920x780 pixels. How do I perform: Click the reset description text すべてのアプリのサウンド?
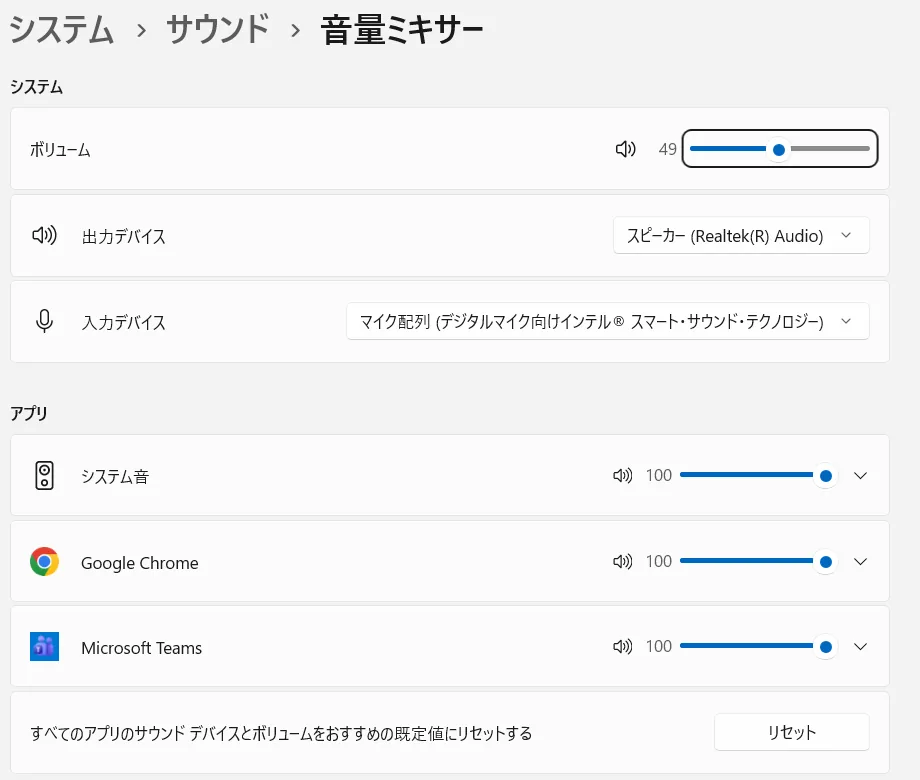pos(282,733)
